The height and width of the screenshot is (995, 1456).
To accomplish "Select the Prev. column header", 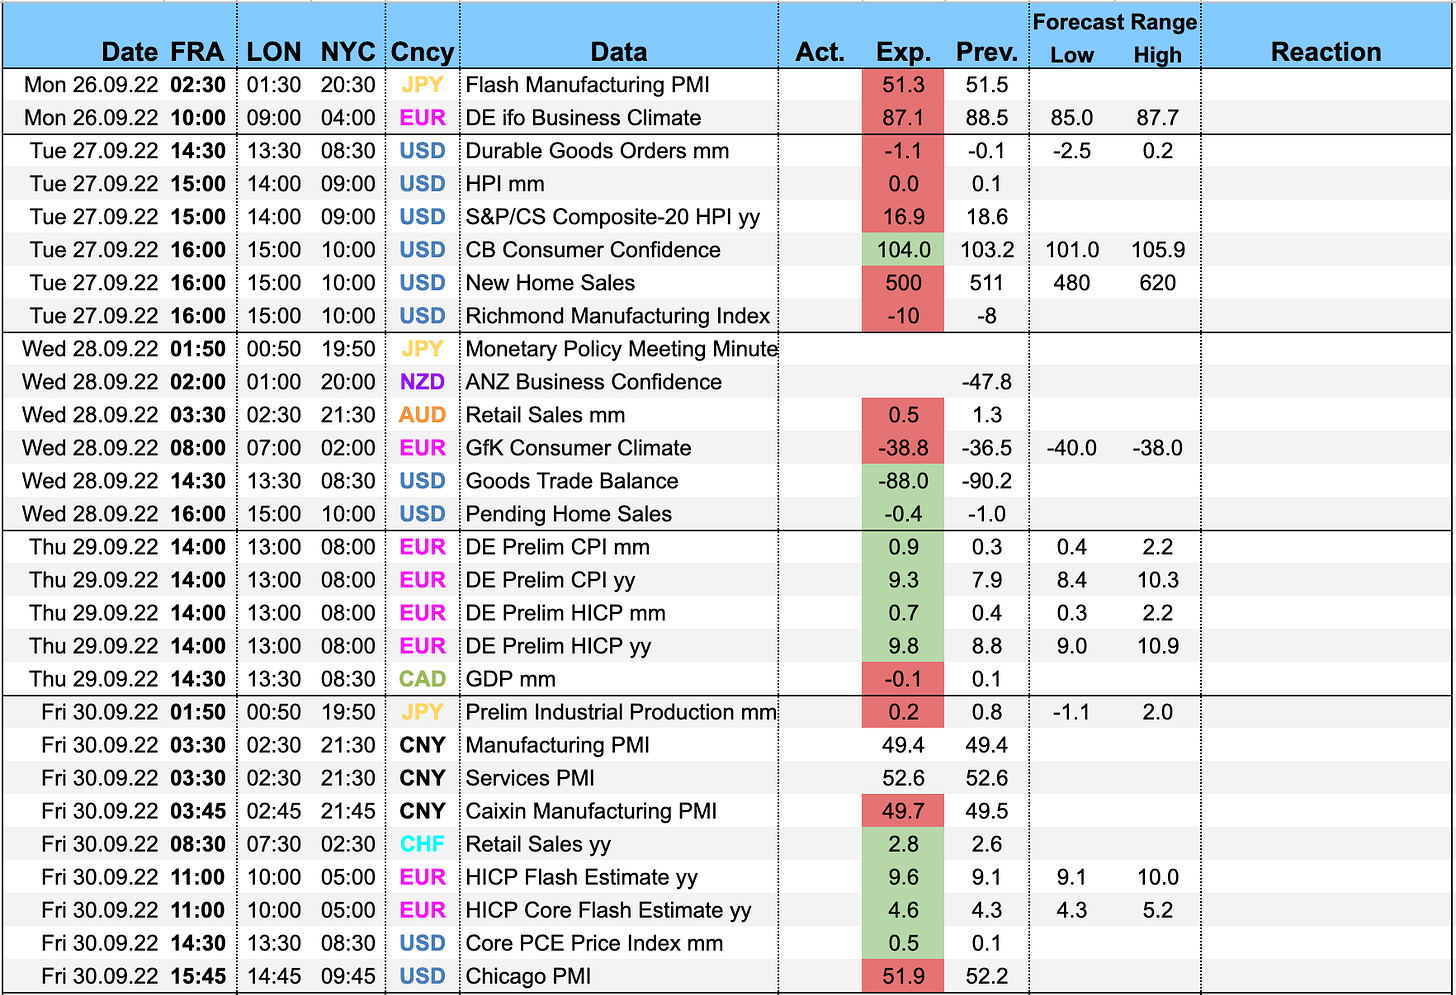I will [986, 52].
